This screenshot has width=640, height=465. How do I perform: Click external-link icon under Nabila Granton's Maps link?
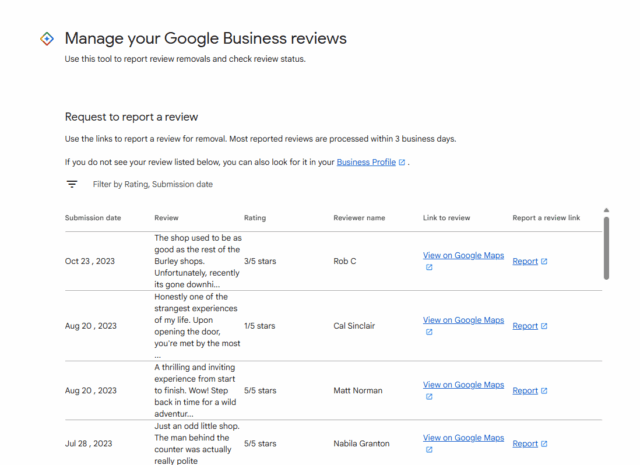(x=429, y=449)
